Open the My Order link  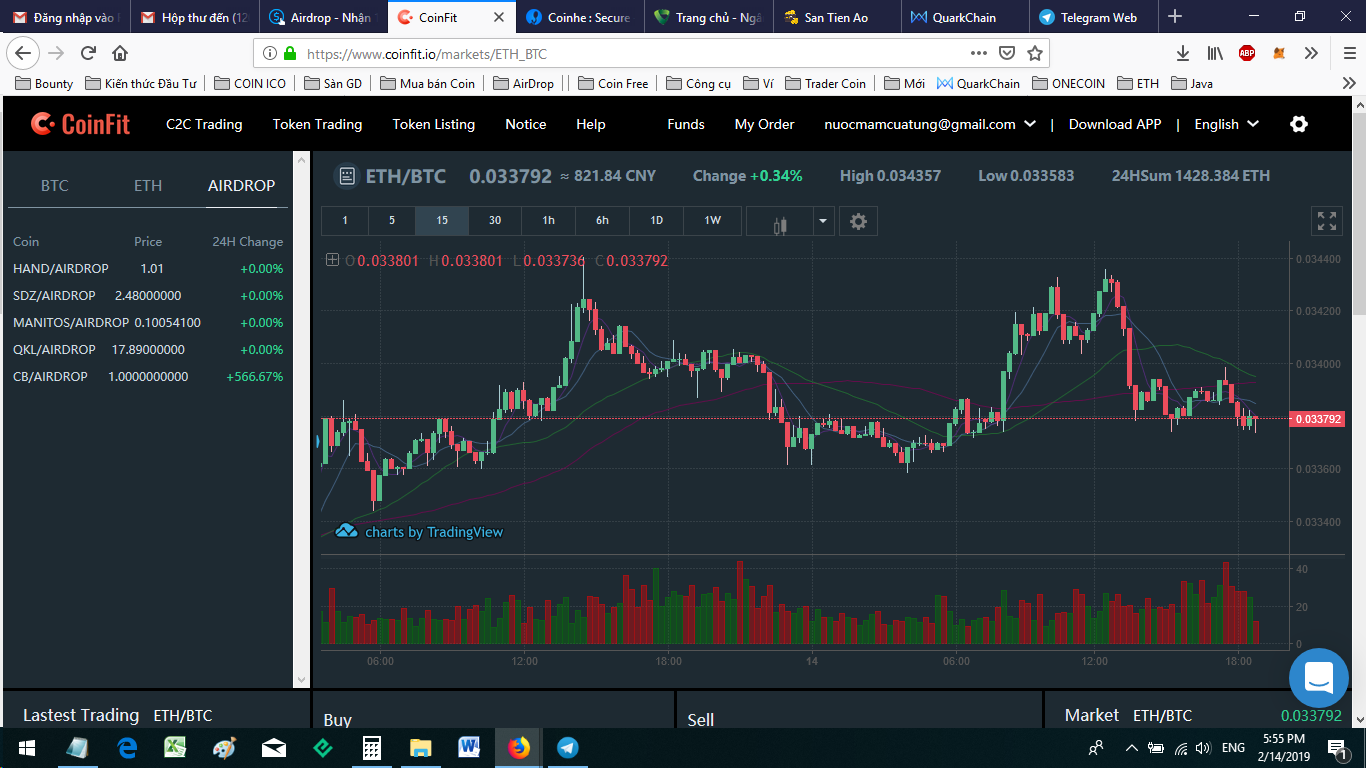[x=764, y=124]
